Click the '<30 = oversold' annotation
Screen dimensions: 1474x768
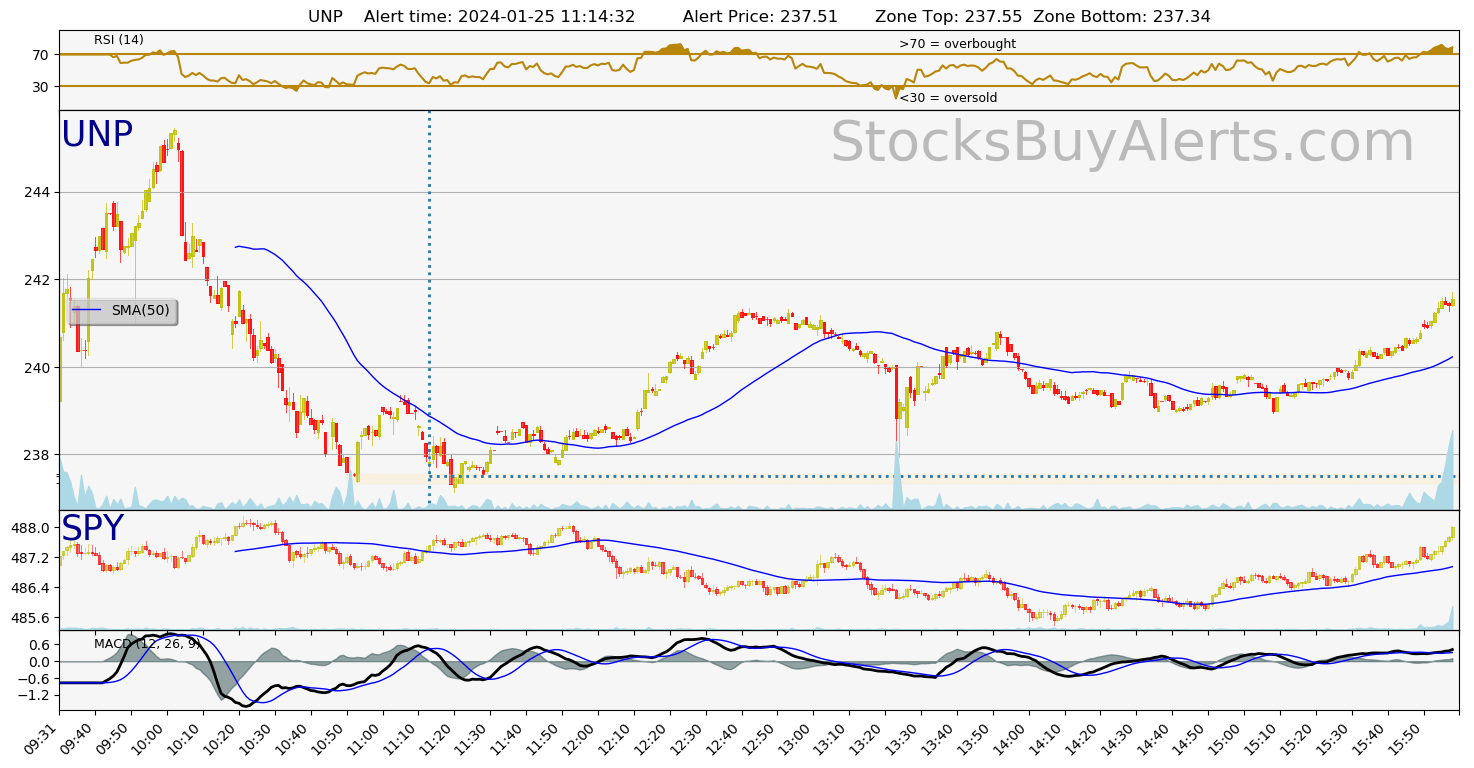[x=947, y=98]
